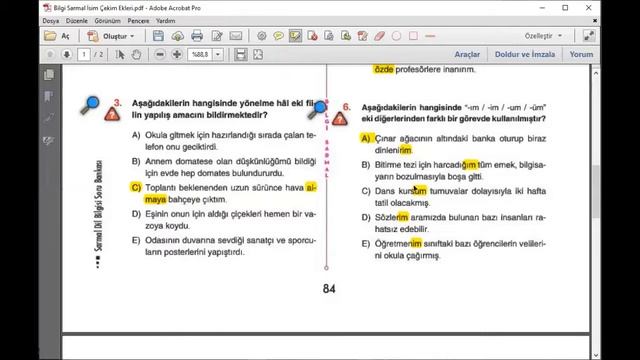640x360 pixels.
Task: Open the Görünüm menu
Action: point(107,21)
